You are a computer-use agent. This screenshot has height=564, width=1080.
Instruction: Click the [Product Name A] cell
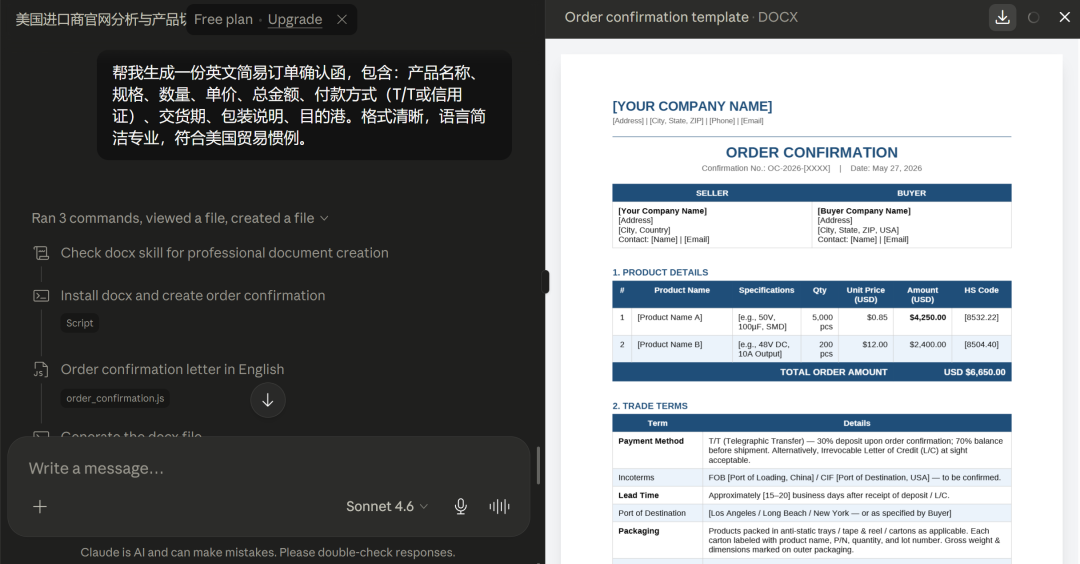tap(682, 322)
